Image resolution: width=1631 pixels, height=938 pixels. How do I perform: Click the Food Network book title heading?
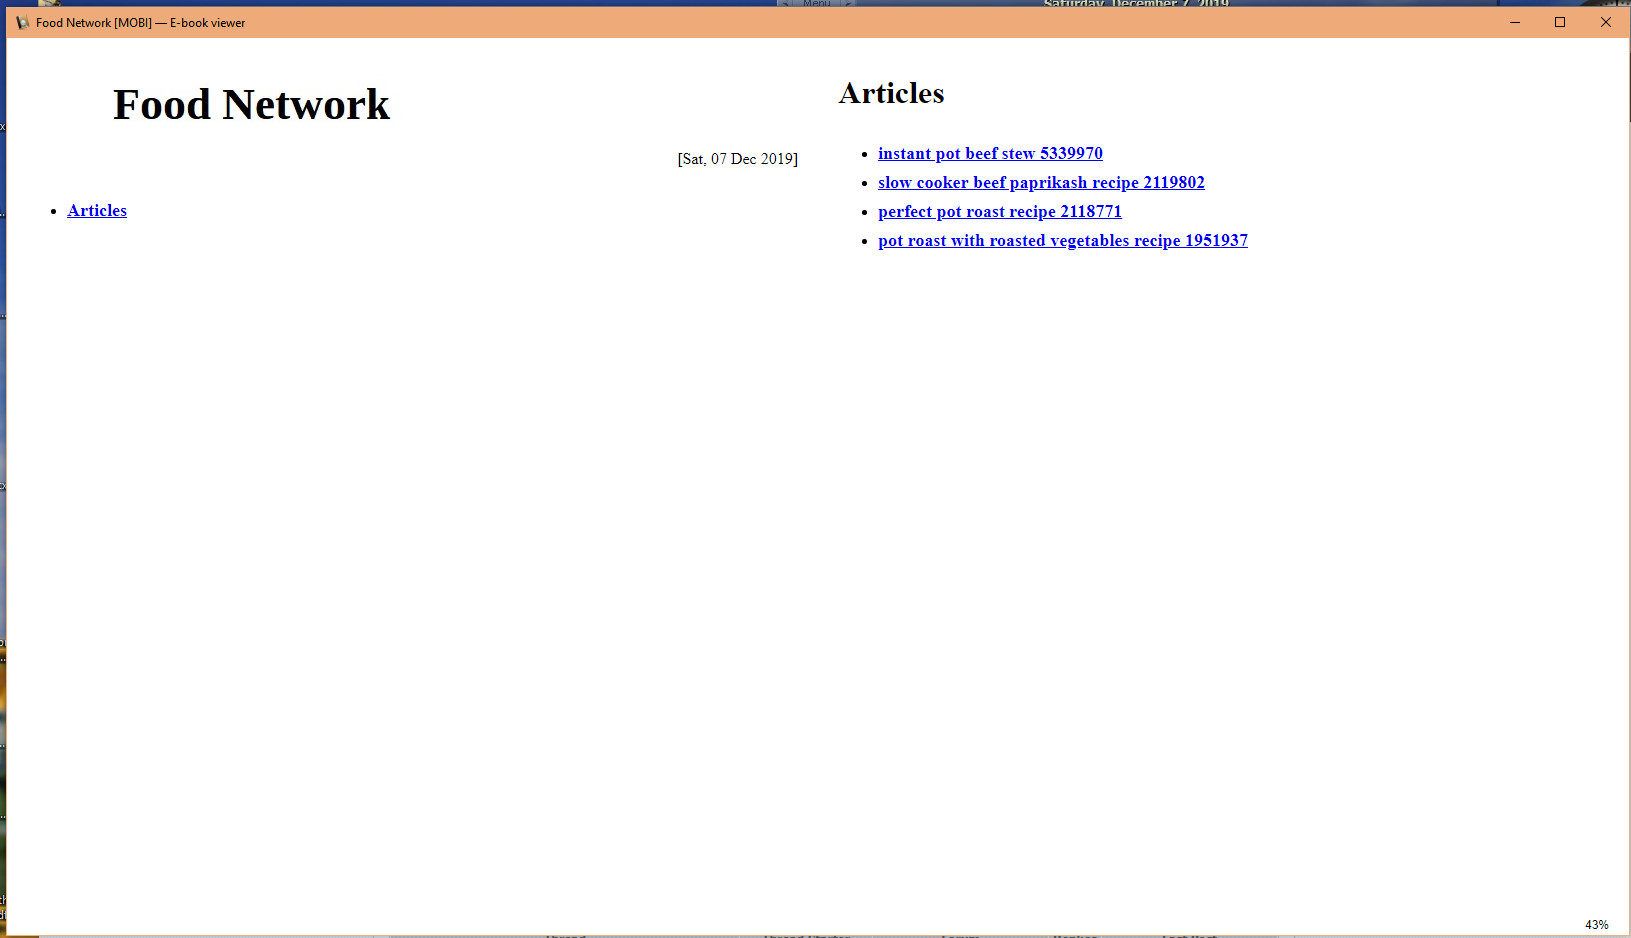click(251, 105)
